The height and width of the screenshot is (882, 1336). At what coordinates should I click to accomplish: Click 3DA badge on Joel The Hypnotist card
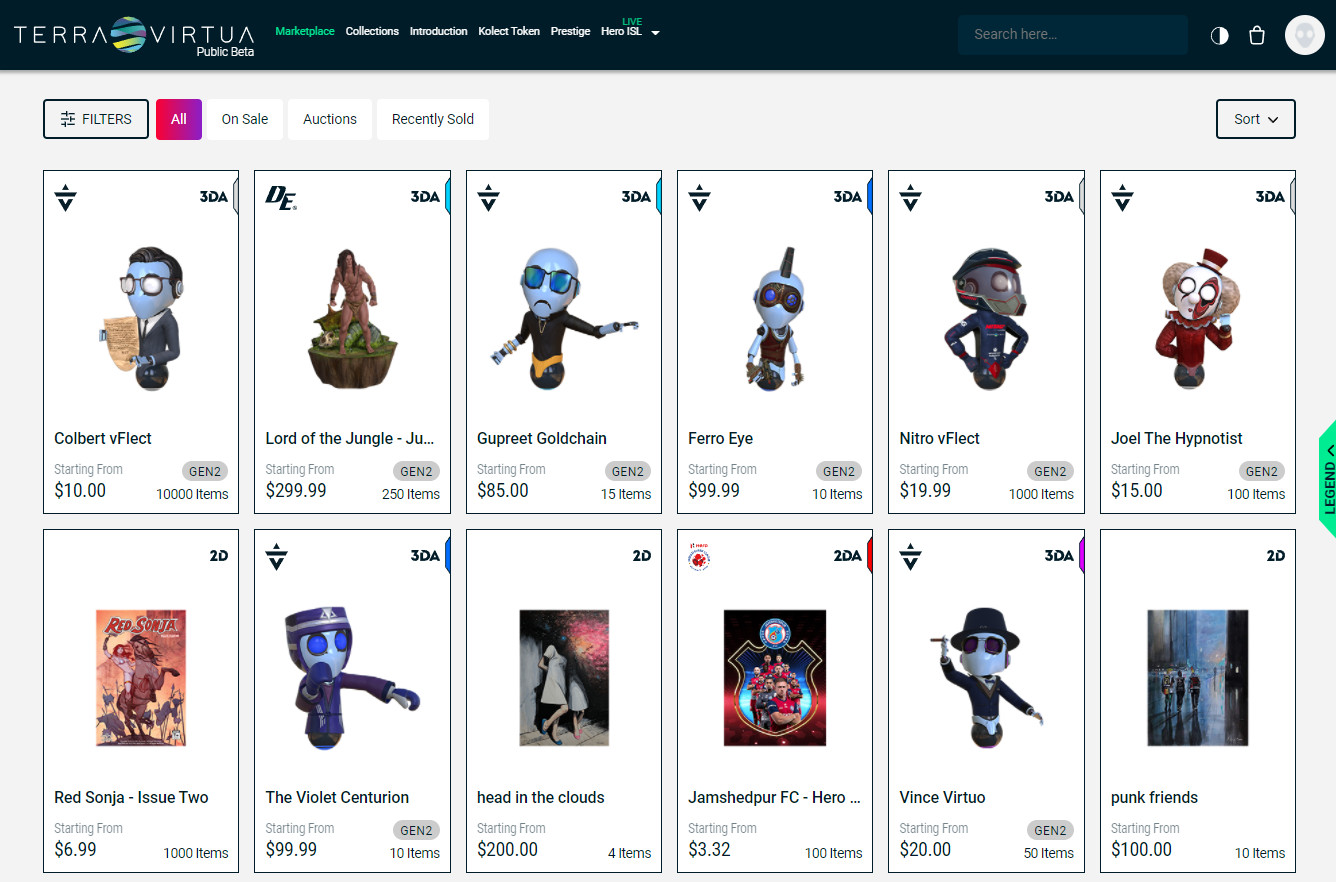pyautogui.click(x=1270, y=197)
